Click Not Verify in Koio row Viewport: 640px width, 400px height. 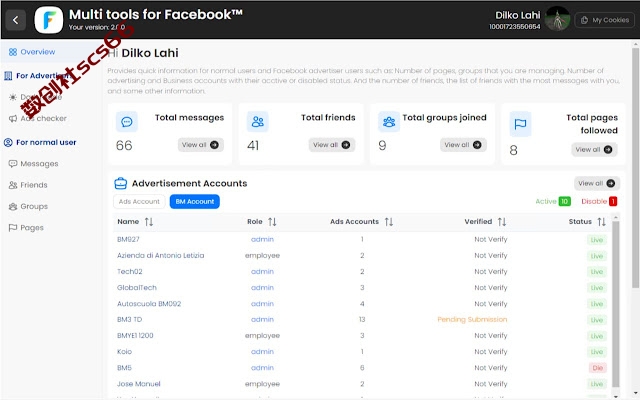491,351
